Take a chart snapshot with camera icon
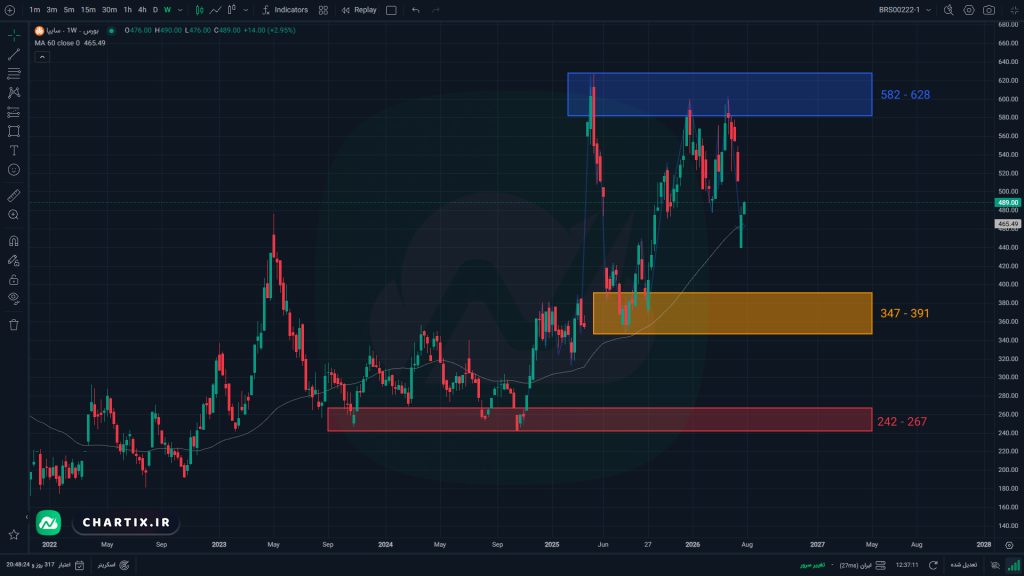The image size is (1024, 576). tap(989, 10)
